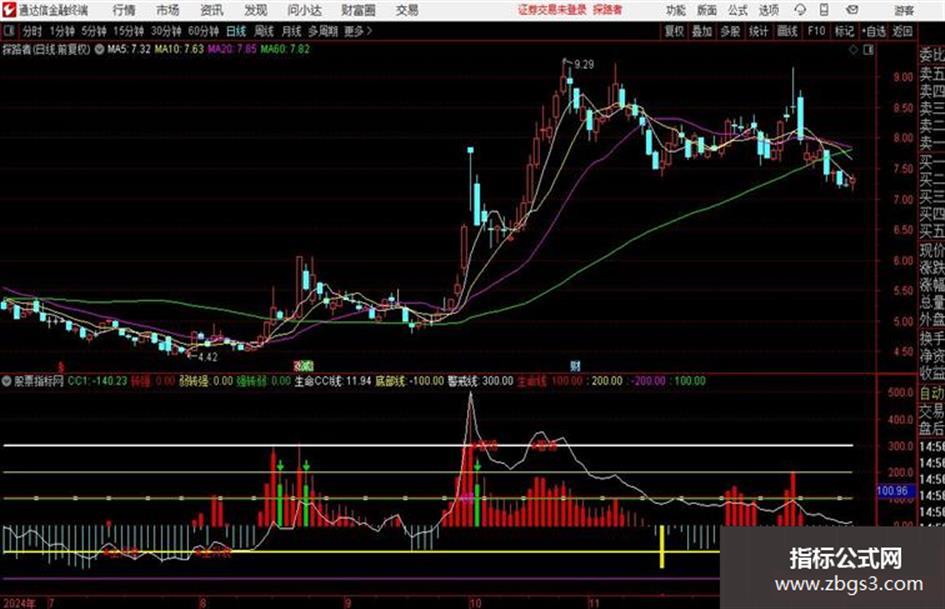Expand the dropdown circle next to 探路者(日线,前复权)
The height and width of the screenshot is (609, 945).
click(x=99, y=49)
